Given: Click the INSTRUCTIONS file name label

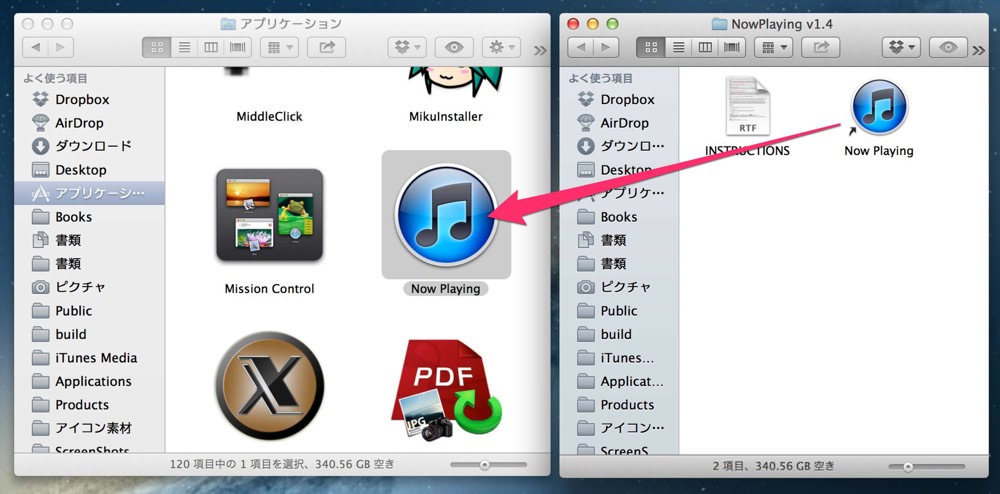Looking at the screenshot, I should 747,151.
